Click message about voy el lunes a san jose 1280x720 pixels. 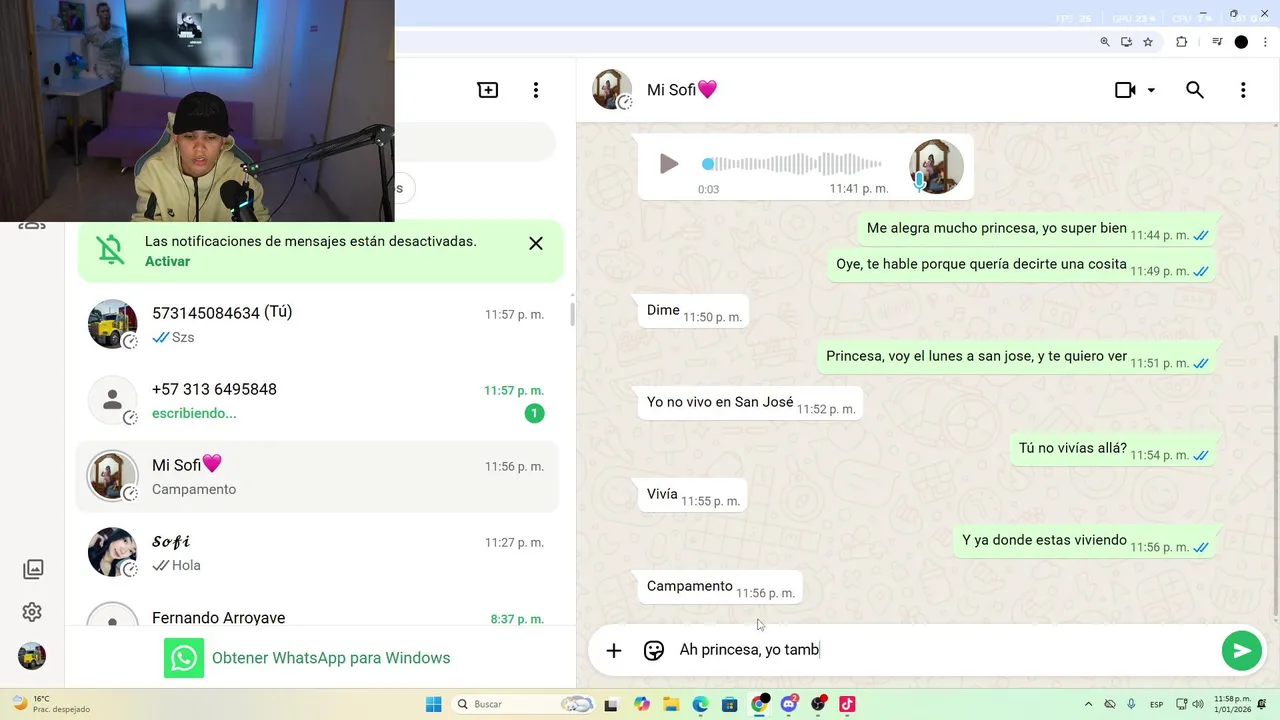pos(1017,358)
